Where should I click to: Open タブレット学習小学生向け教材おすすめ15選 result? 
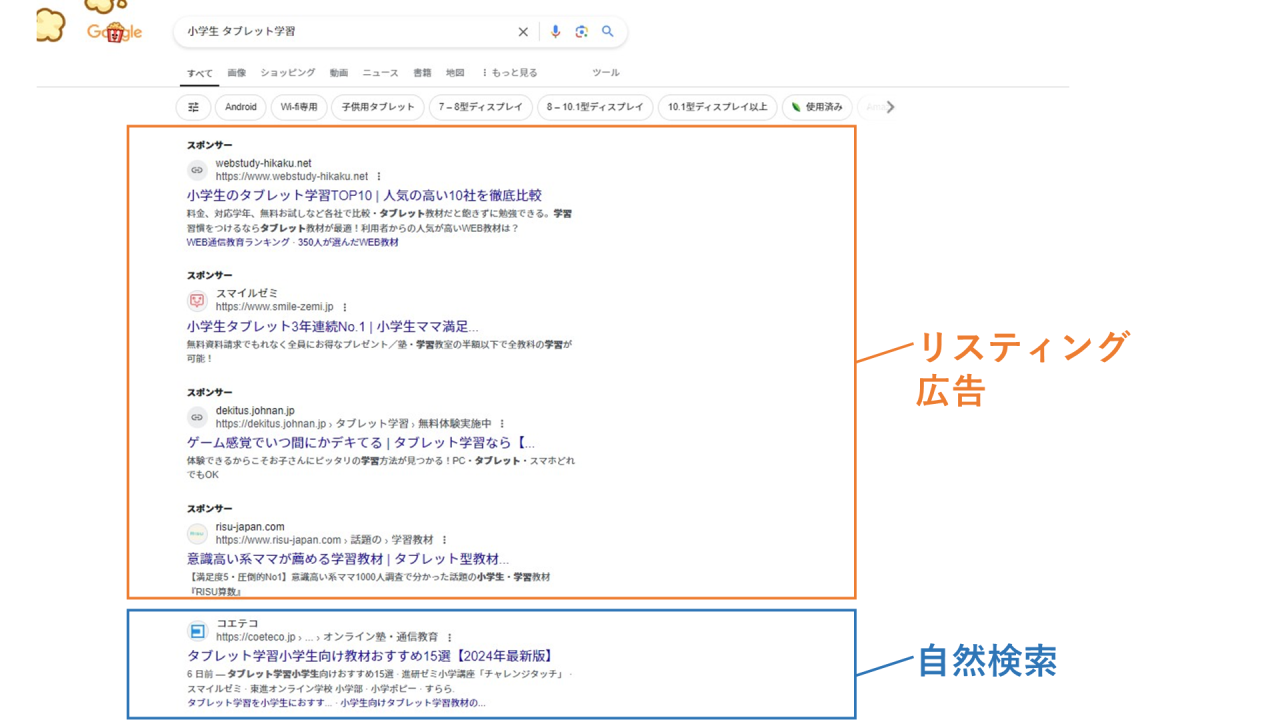370,655
